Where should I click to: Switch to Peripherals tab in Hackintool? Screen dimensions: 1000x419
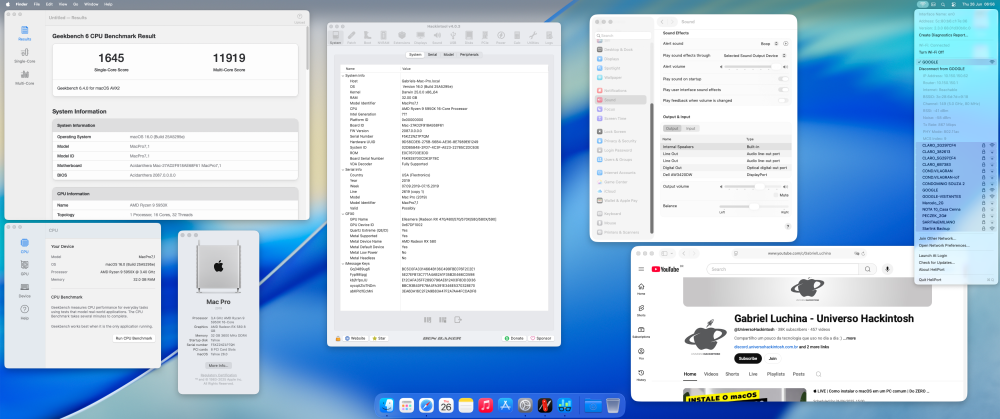(x=469, y=55)
